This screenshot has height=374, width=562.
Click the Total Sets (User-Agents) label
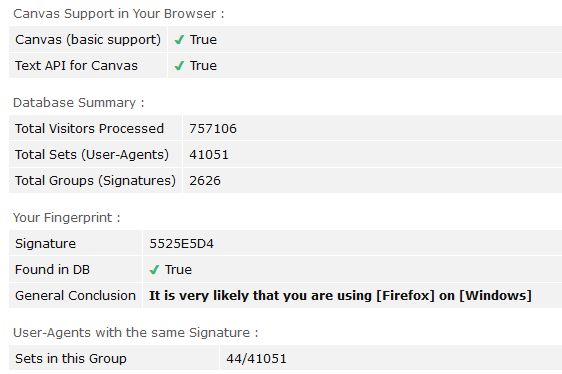[92, 155]
